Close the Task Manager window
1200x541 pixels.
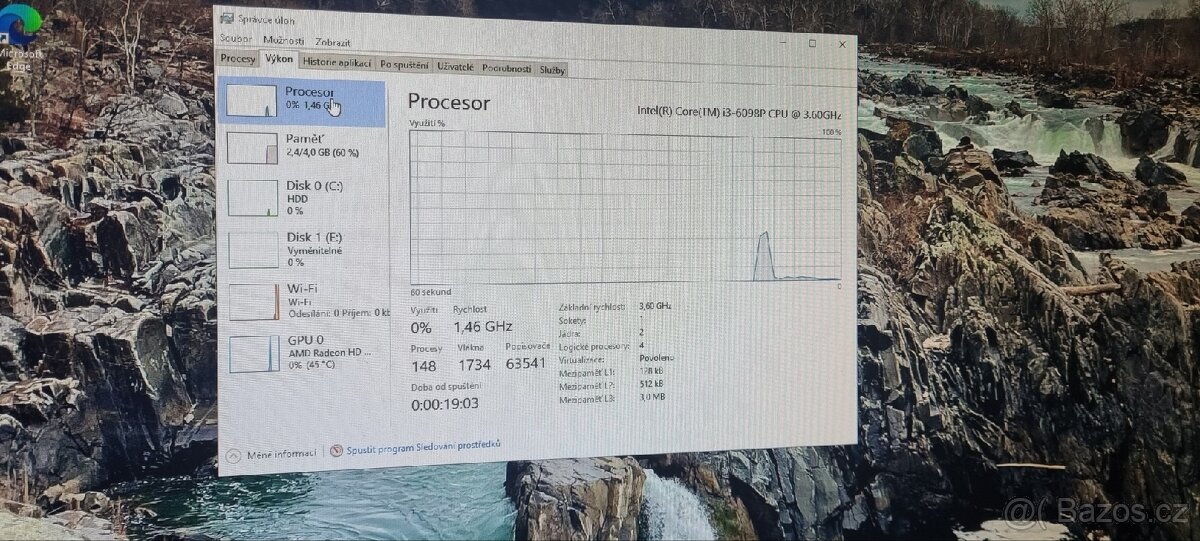coord(843,44)
